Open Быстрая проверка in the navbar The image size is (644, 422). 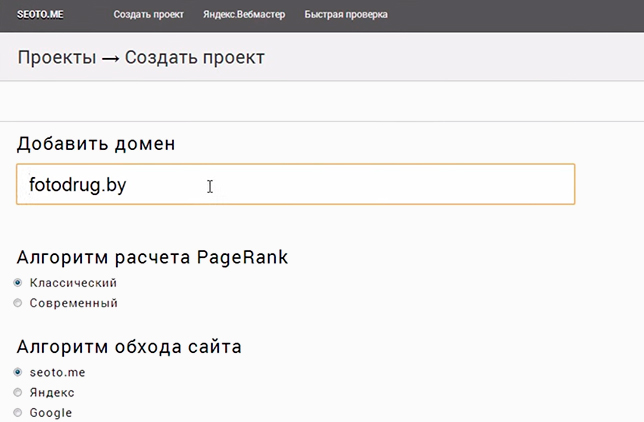pyautogui.click(x=346, y=14)
